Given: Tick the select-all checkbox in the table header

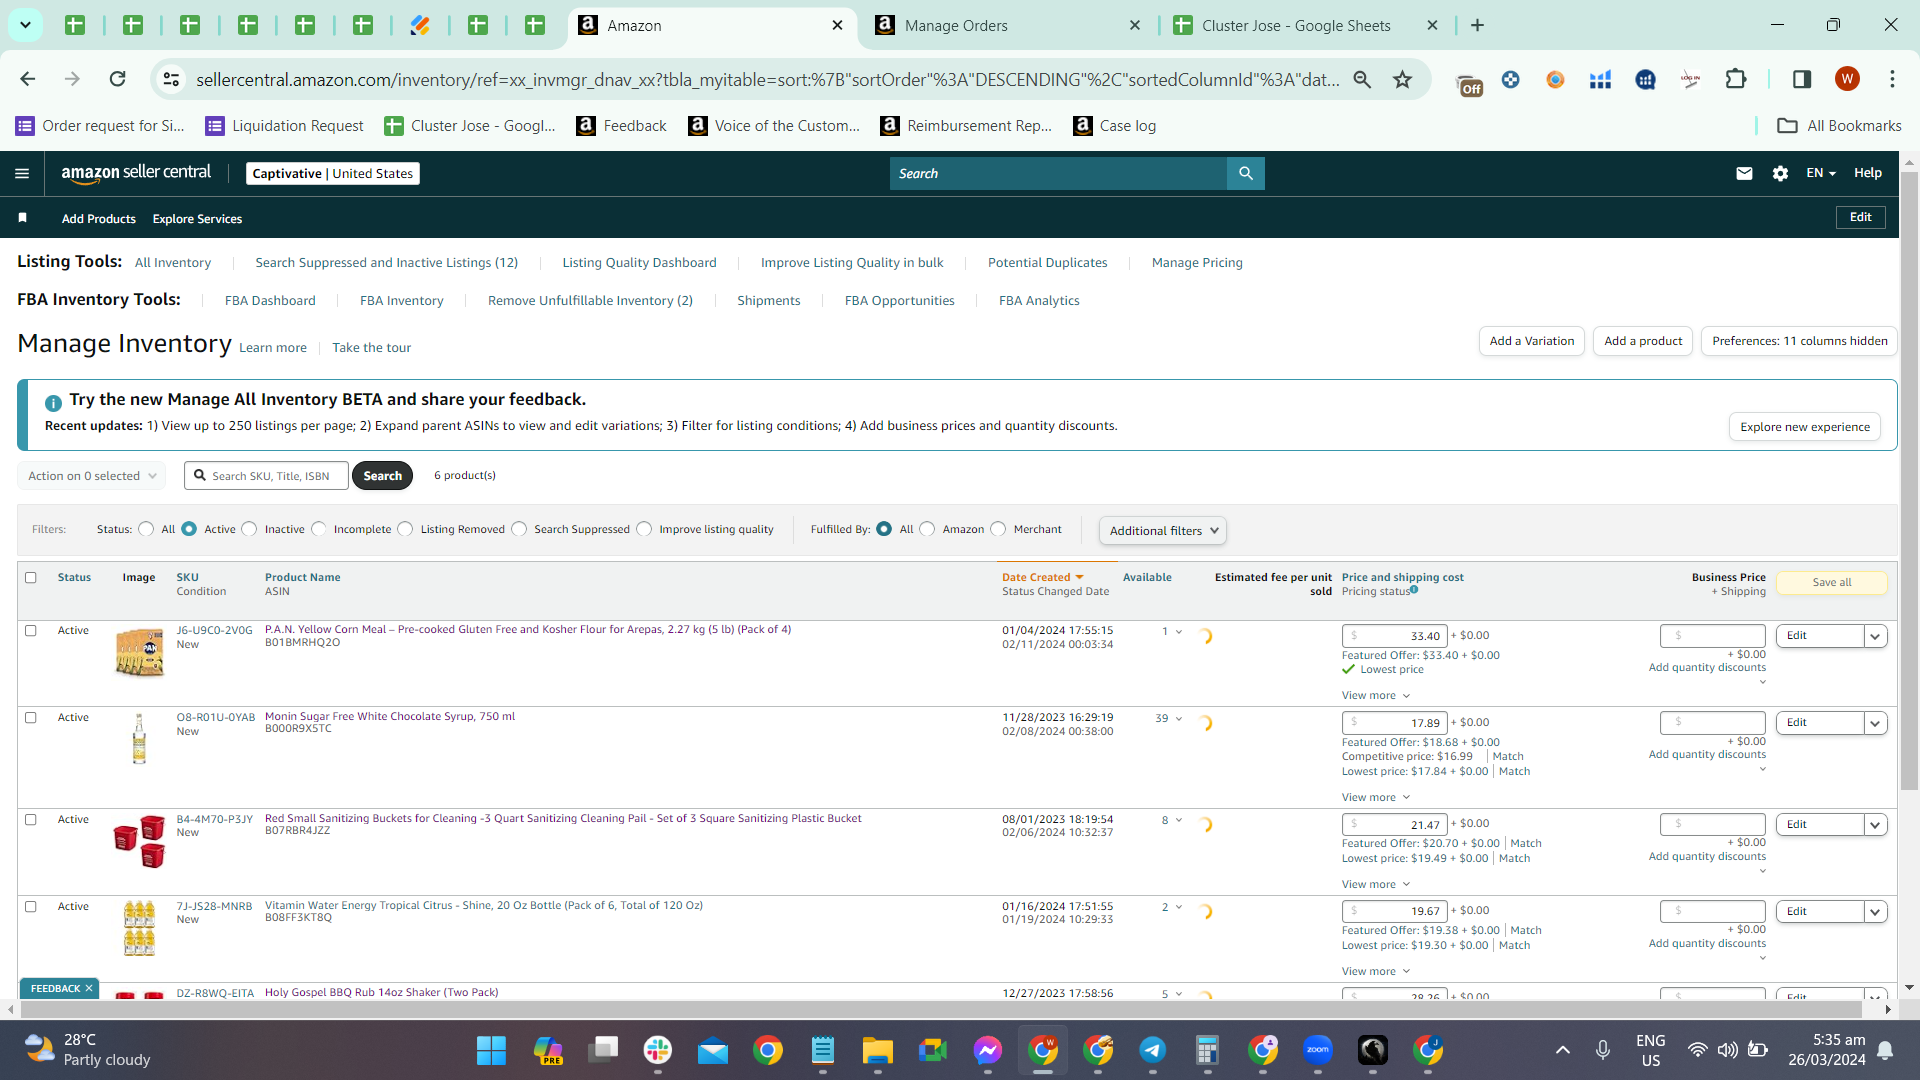Looking at the screenshot, I should point(31,577).
